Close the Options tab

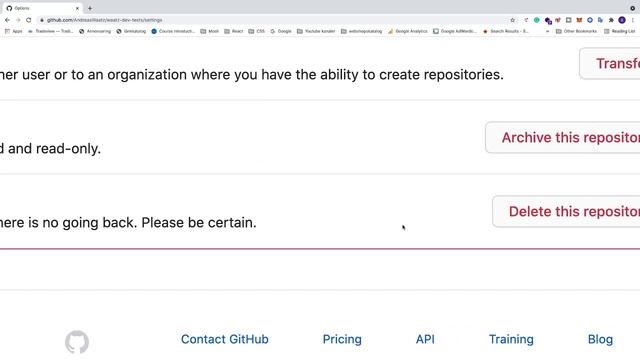77,8
